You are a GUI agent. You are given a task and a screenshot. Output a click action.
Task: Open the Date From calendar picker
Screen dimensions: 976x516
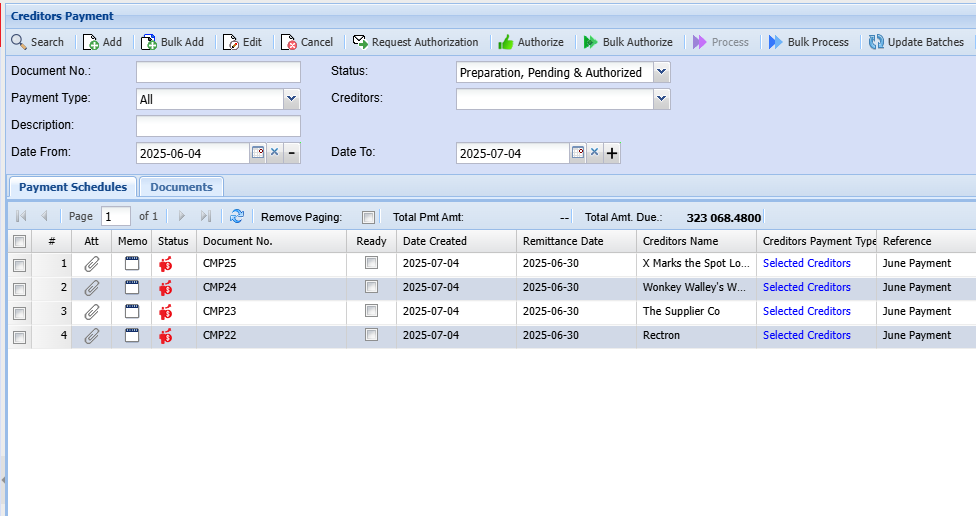pyautogui.click(x=257, y=153)
